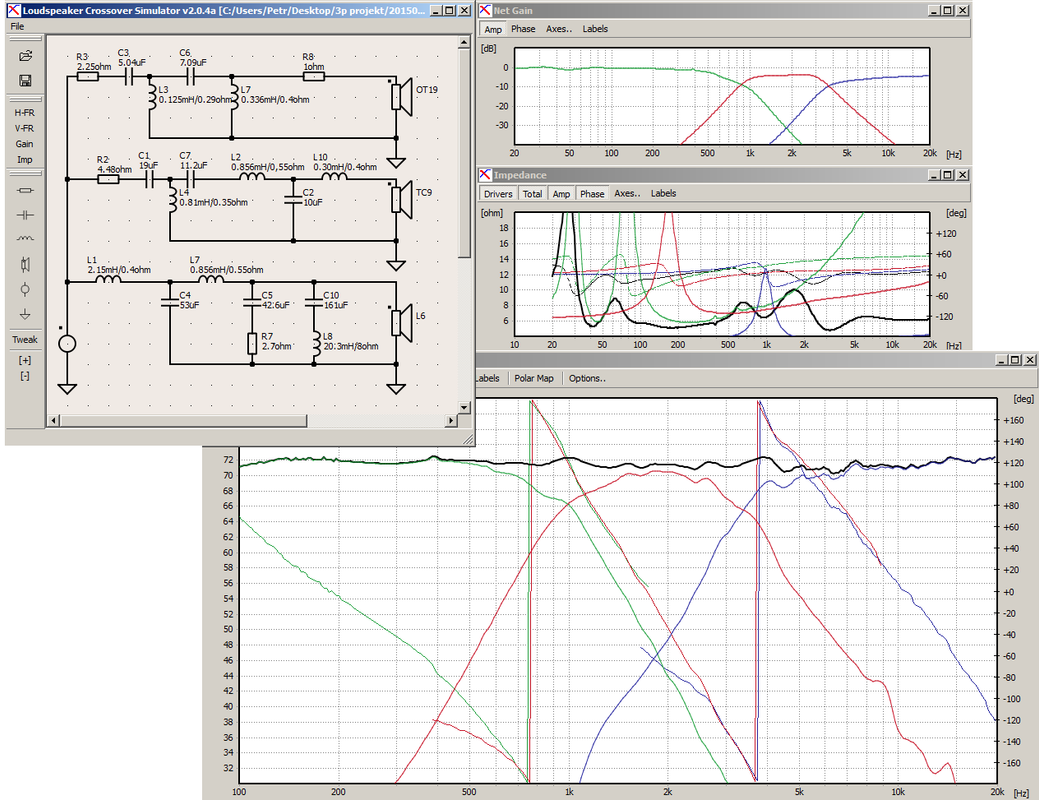Click the [+] zoom in button
Image resolution: width=1039 pixels, height=800 pixels.
[25, 361]
